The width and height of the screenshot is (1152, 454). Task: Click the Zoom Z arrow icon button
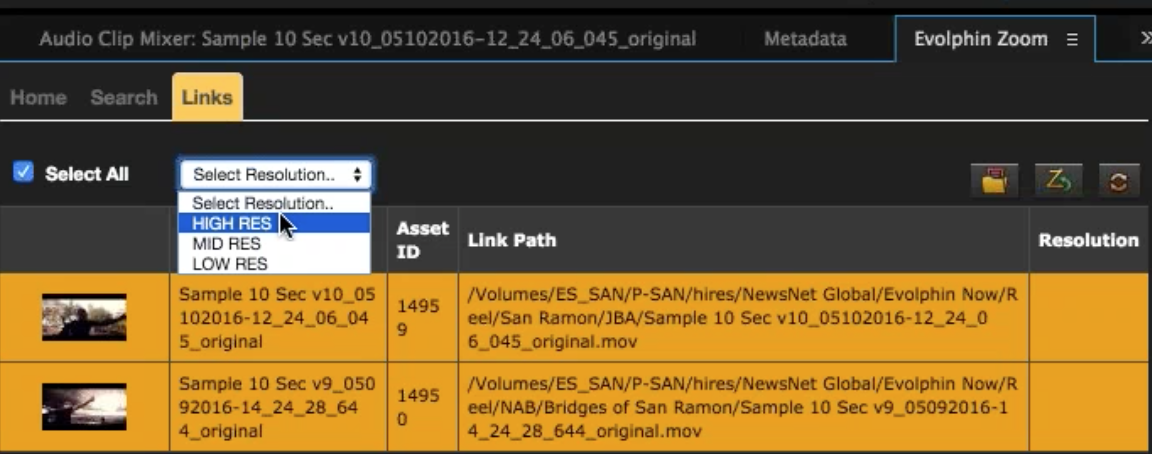tap(1056, 181)
